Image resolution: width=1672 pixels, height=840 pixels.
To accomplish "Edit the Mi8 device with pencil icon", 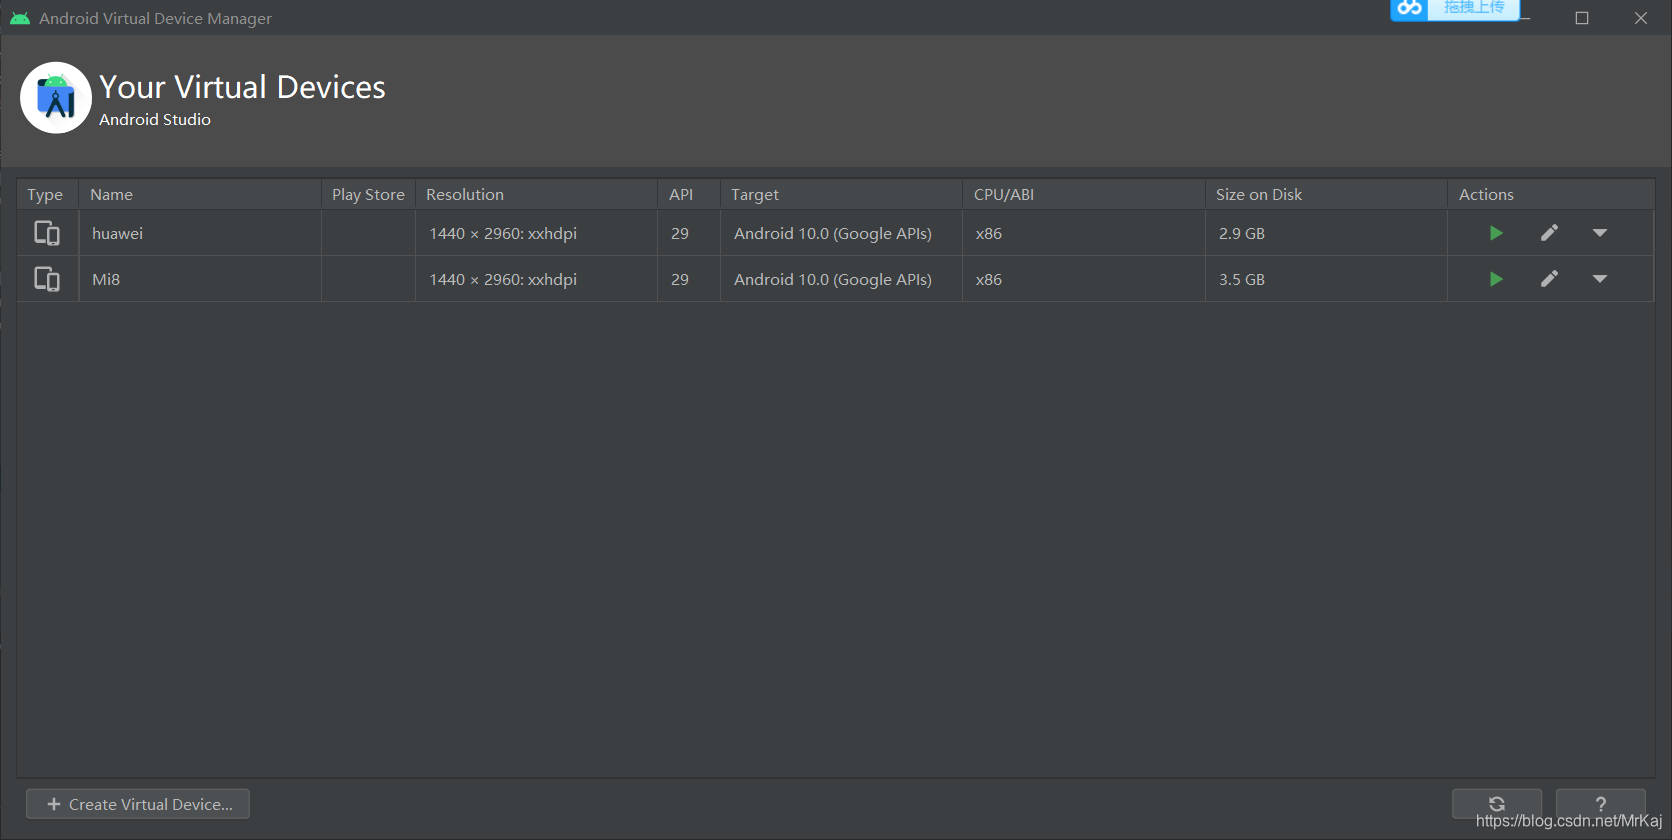I will (x=1549, y=279).
